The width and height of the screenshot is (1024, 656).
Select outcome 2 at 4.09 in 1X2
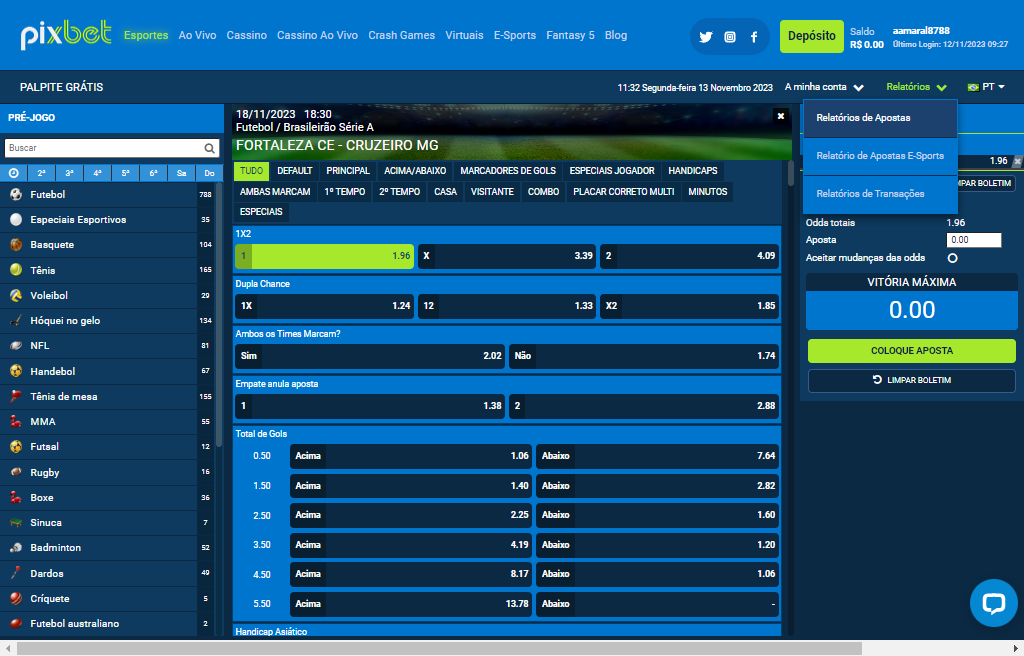[690, 256]
